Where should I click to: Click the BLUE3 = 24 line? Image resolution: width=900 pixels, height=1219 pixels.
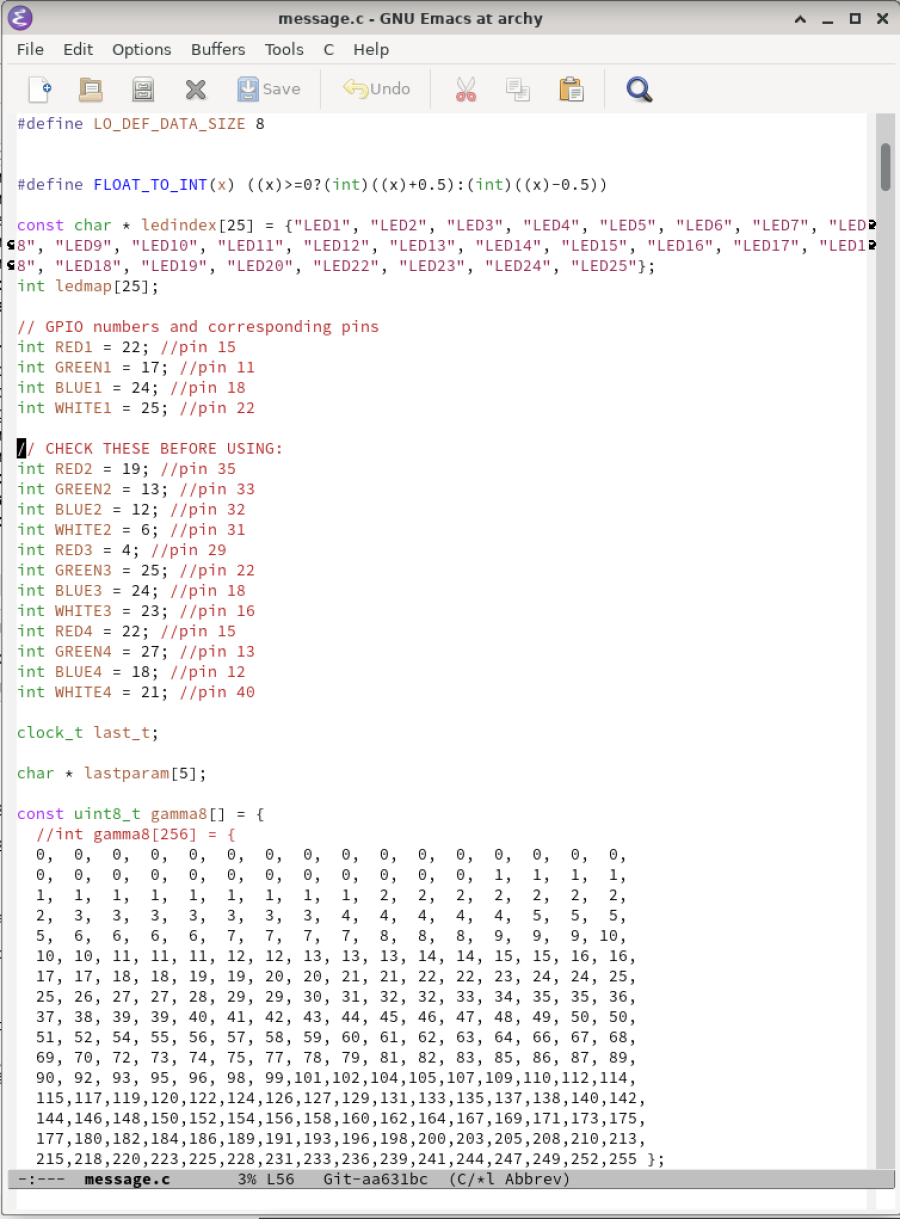tap(131, 590)
